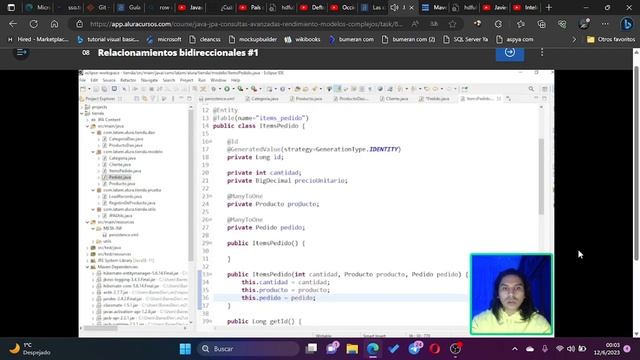Screen dimensions: 640x360
Task: Select the Pedido.java file in the tree
Action: click(120, 177)
